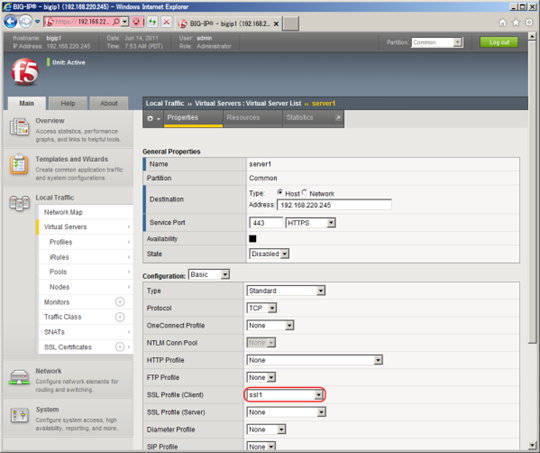Click the green Log out button
Screen dimensions: 540x453
[x=499, y=42]
